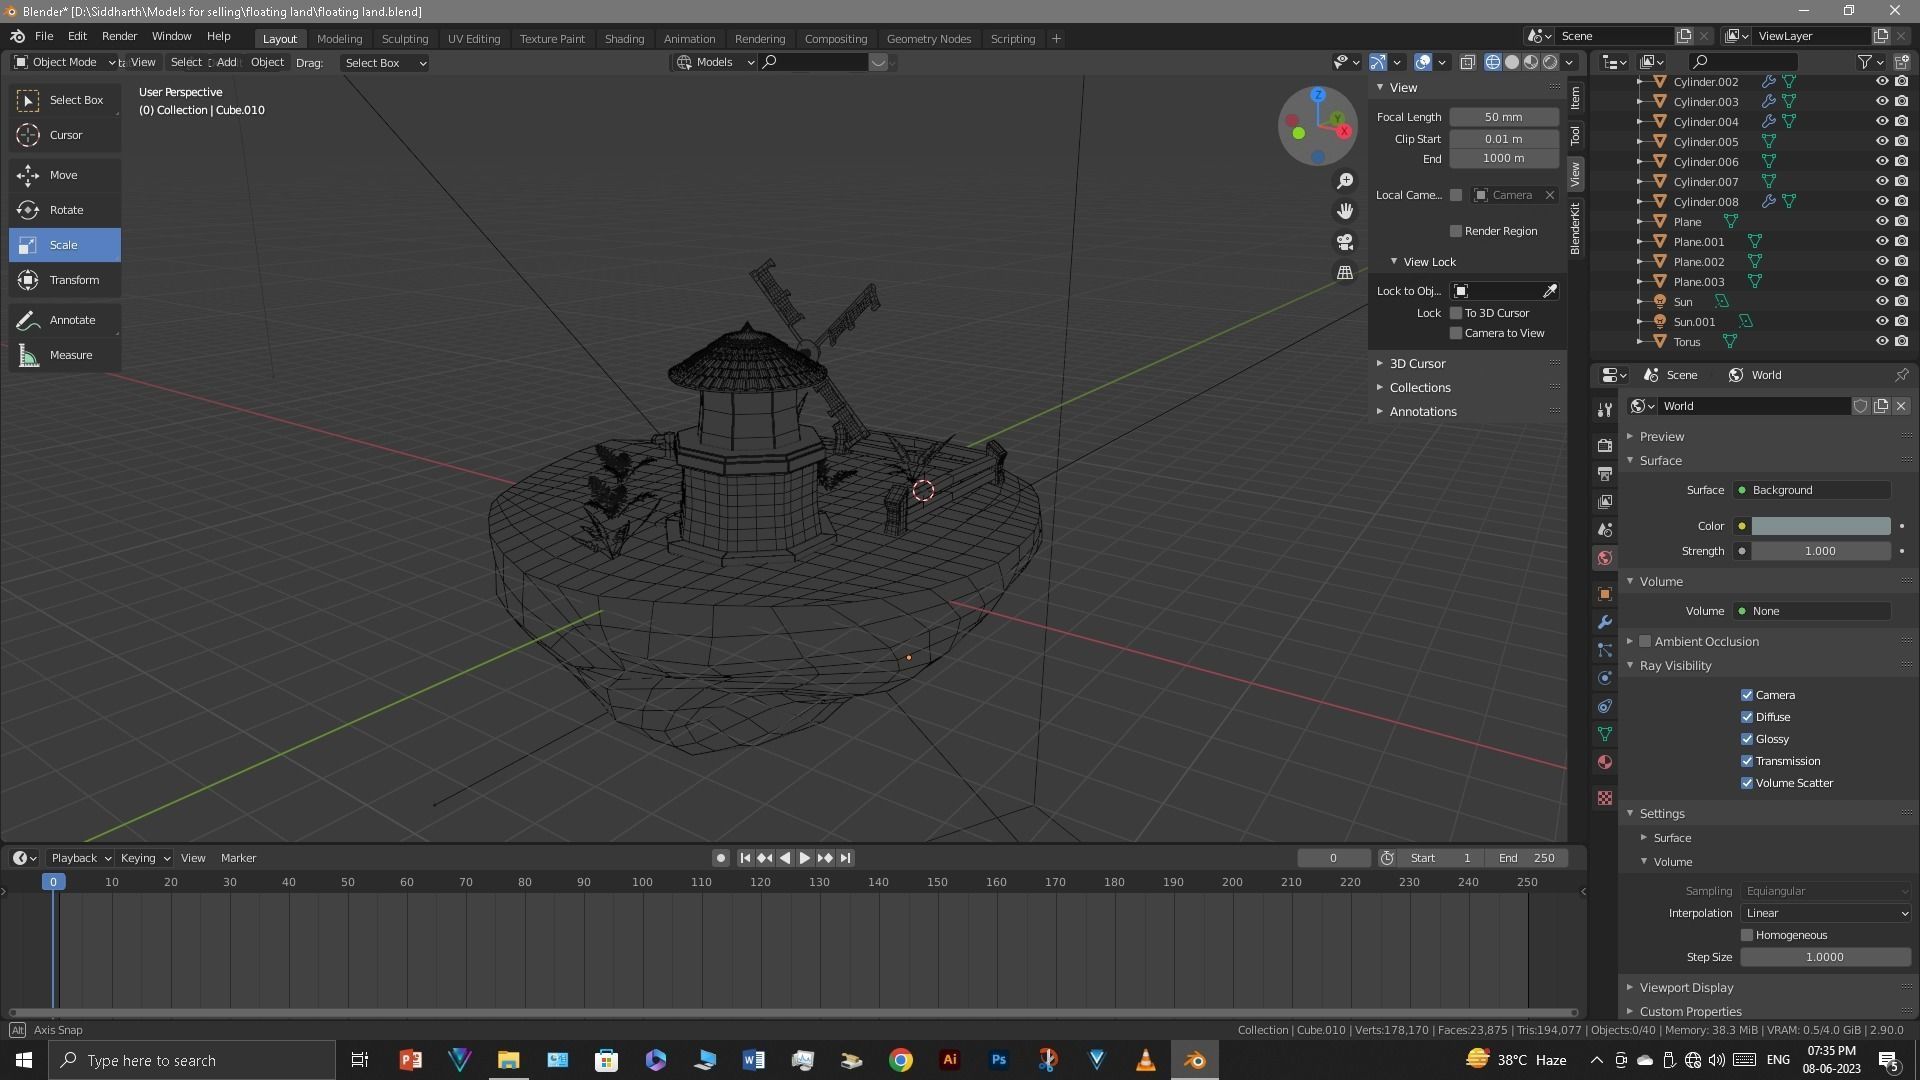Viewport: 1920px width, 1080px height.
Task: Open the Render properties tab icon
Action: pos(1605,445)
